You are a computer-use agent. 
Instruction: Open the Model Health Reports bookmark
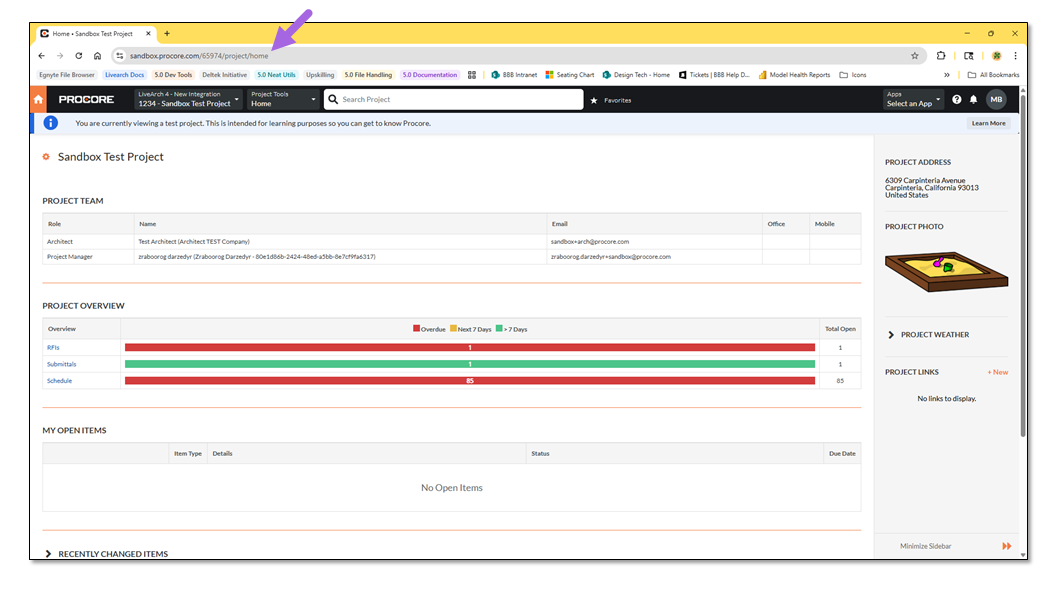[x=795, y=75]
